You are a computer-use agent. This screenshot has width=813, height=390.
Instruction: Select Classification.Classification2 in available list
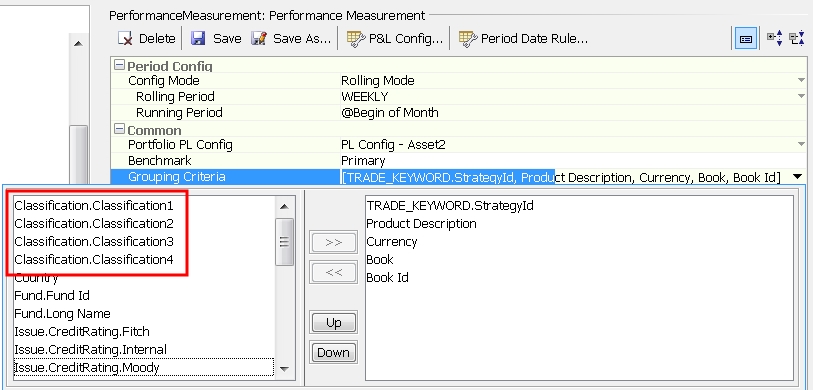[x=94, y=224]
